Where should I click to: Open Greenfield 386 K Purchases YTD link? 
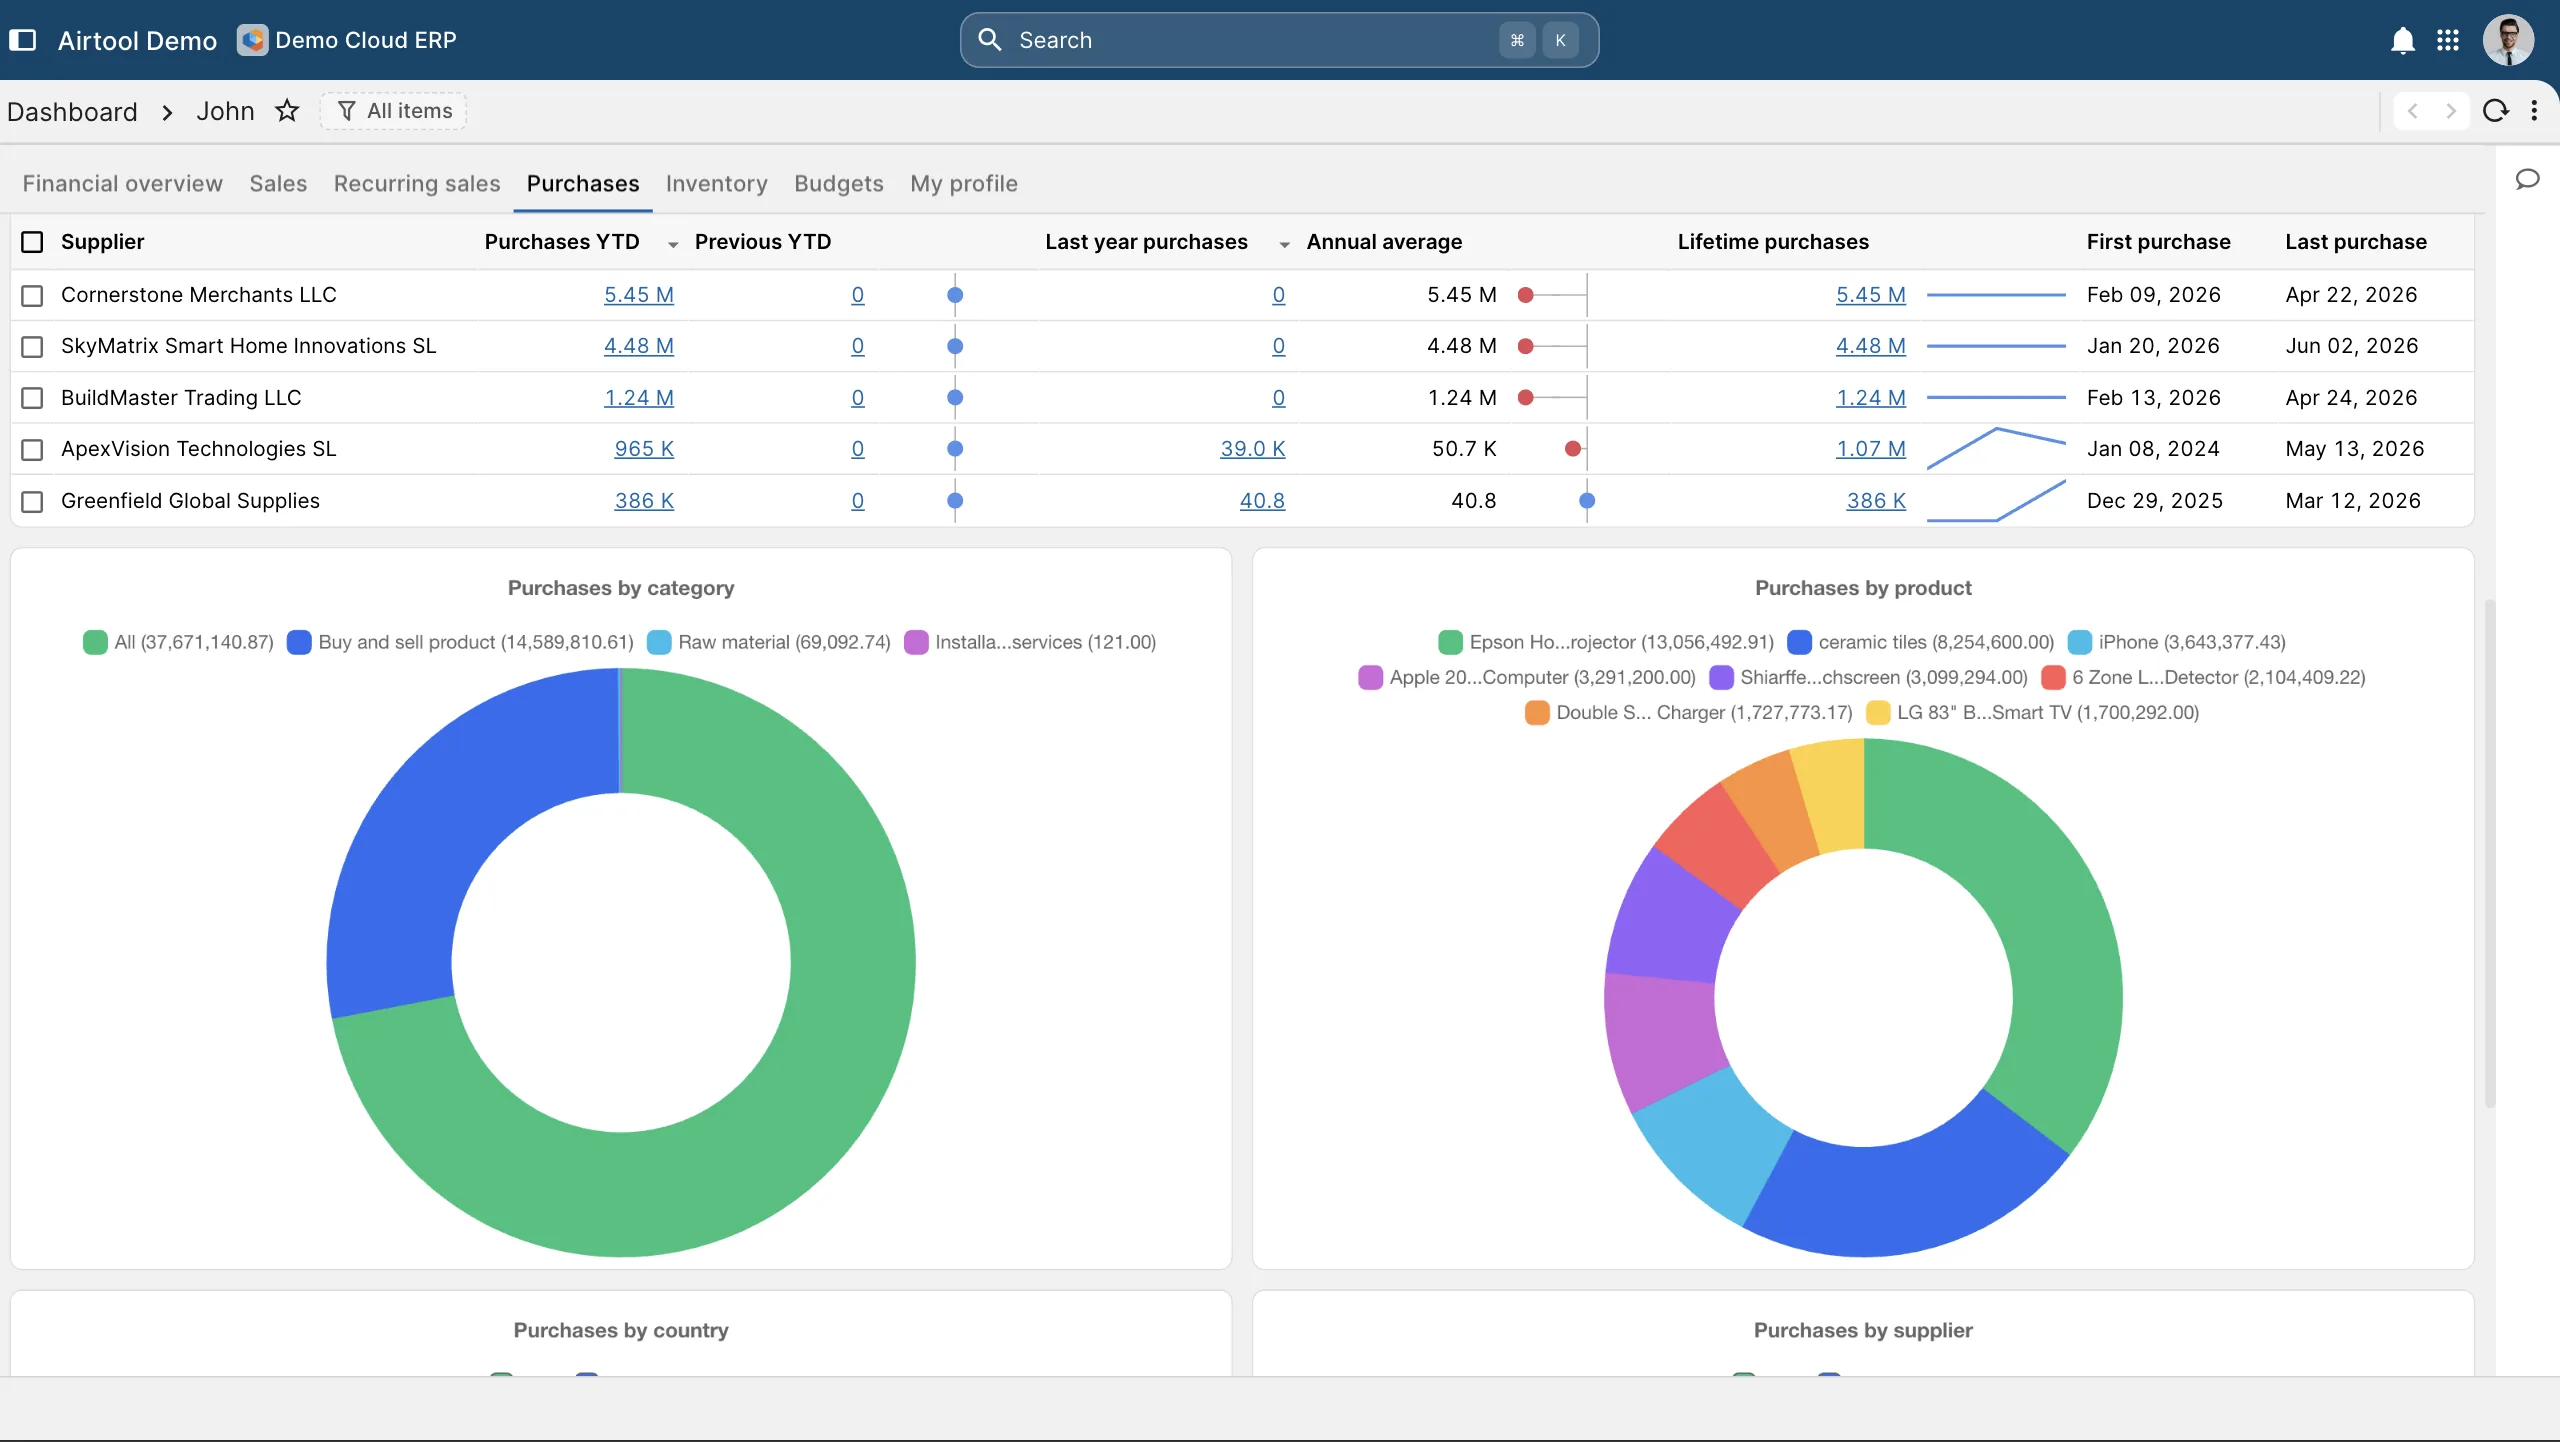[644, 501]
